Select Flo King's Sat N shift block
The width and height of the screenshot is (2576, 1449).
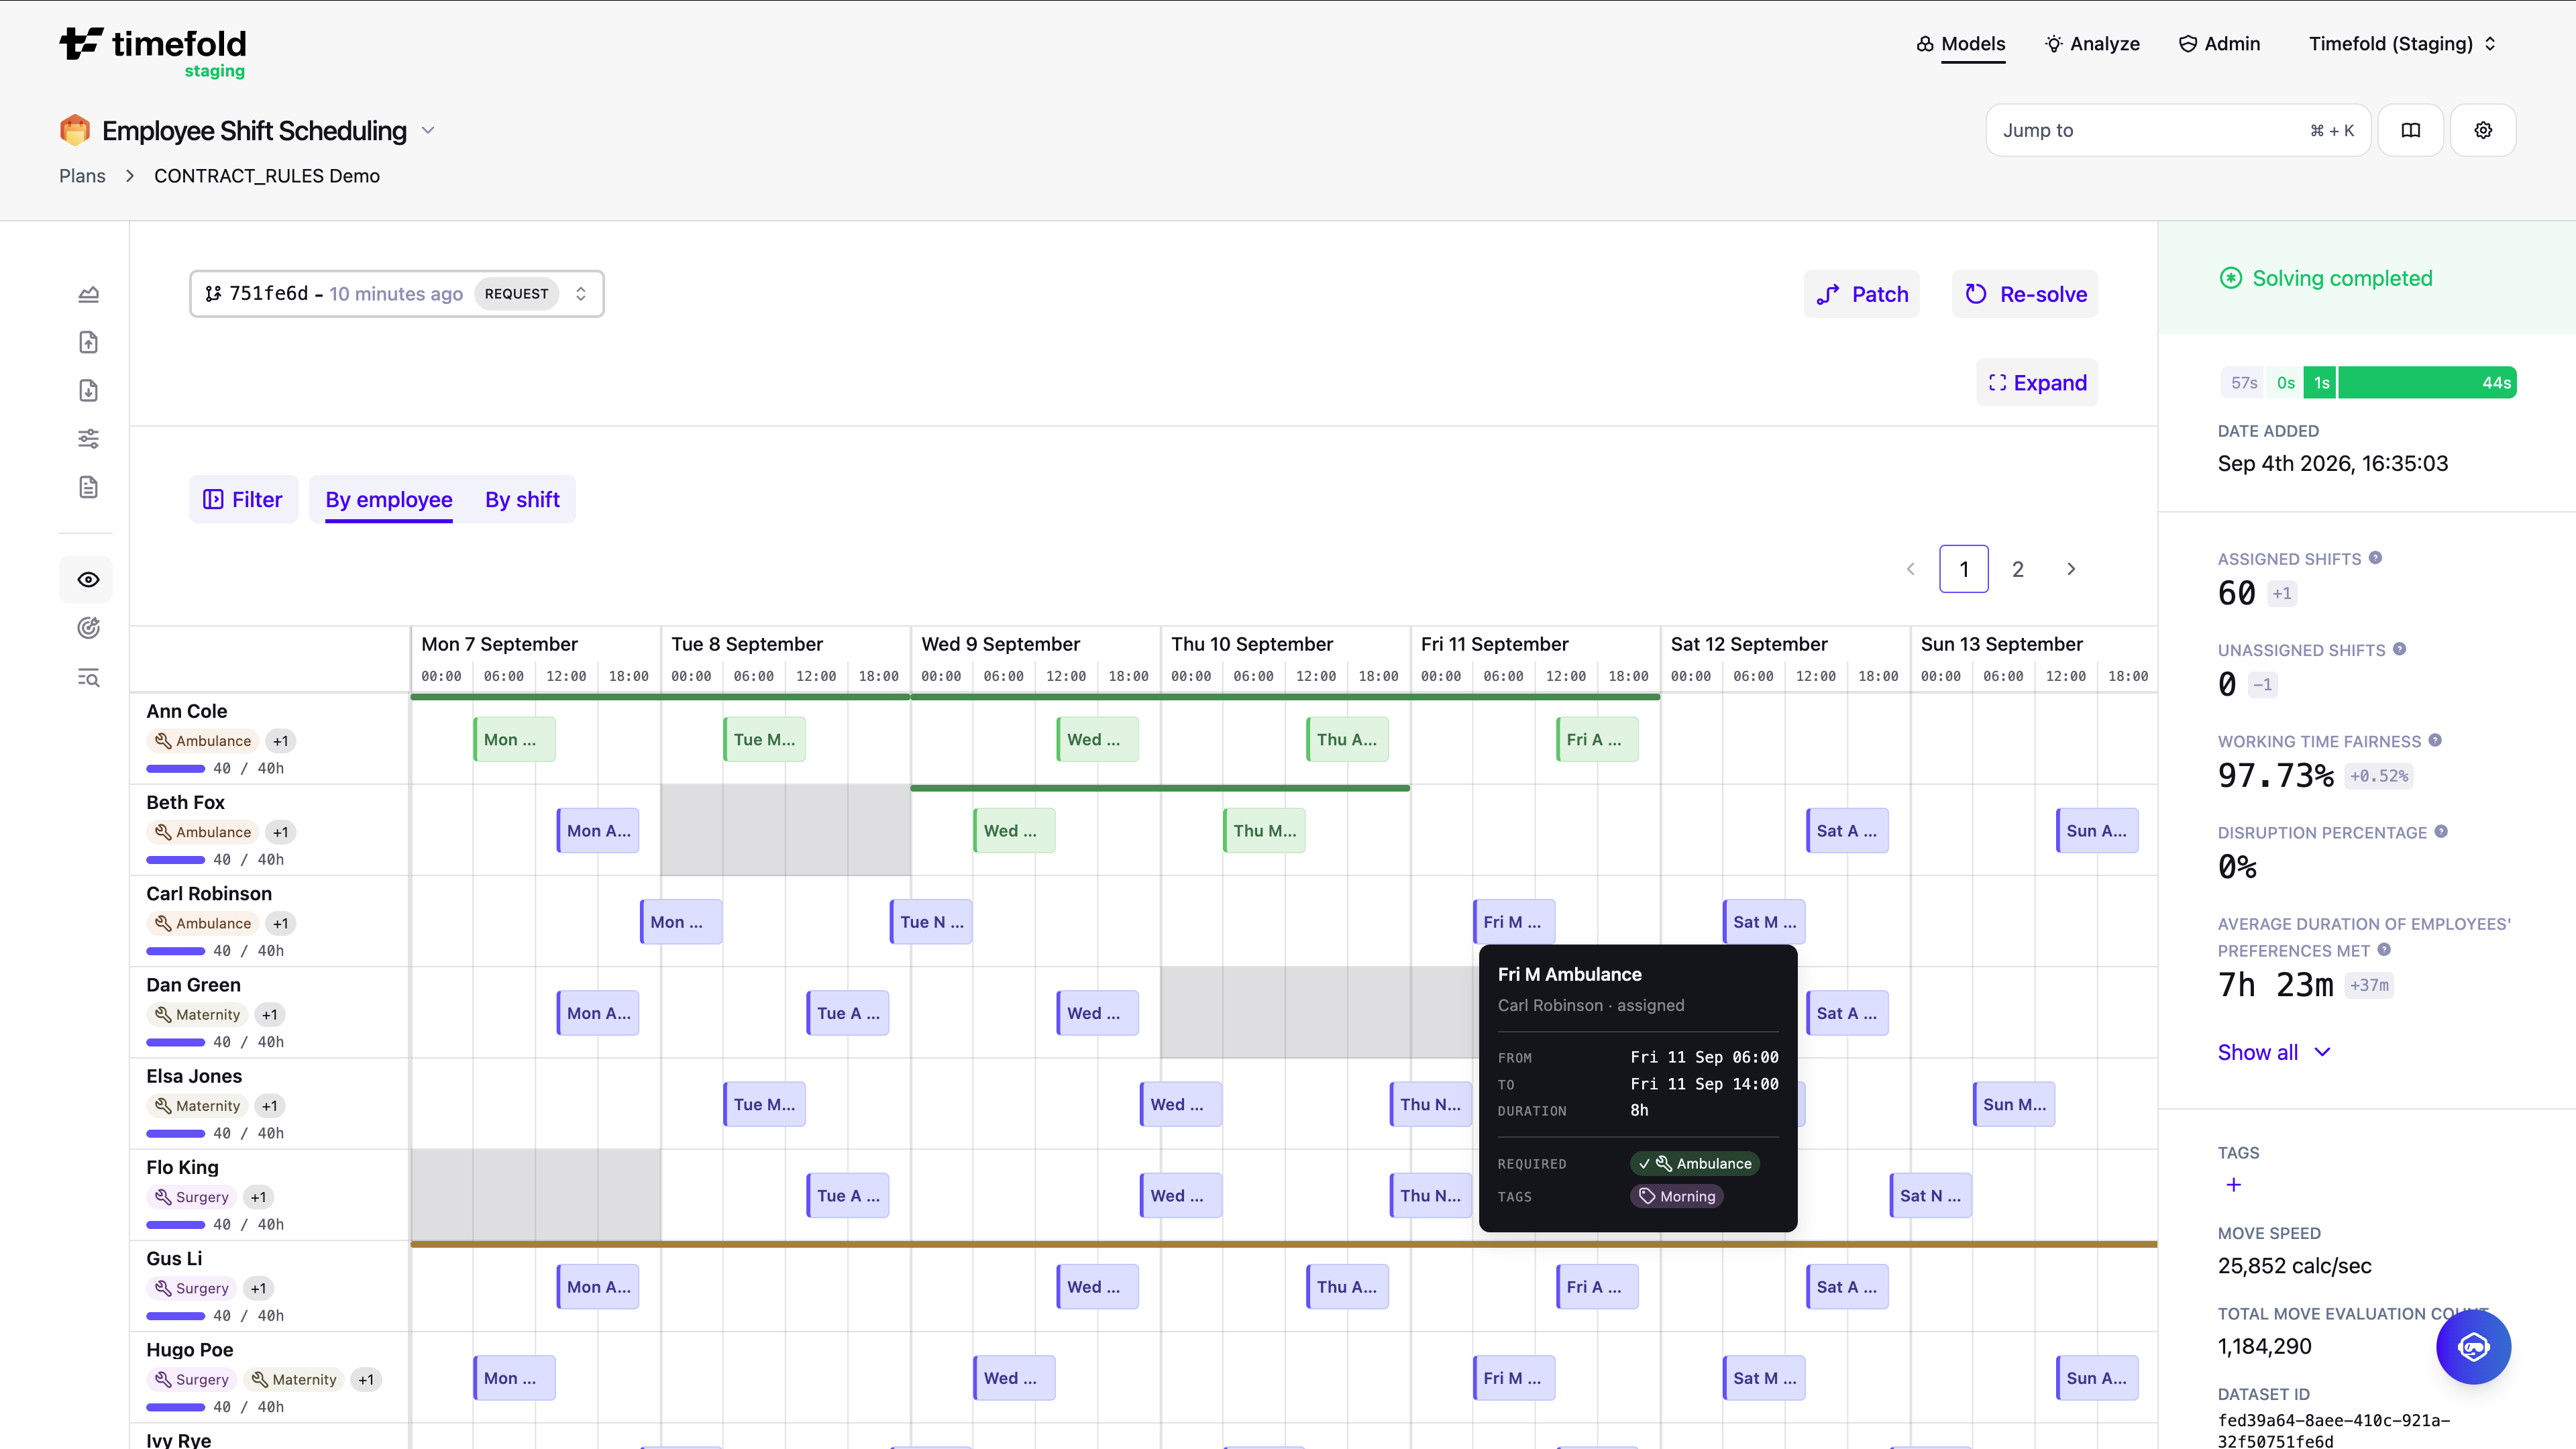point(1931,1196)
